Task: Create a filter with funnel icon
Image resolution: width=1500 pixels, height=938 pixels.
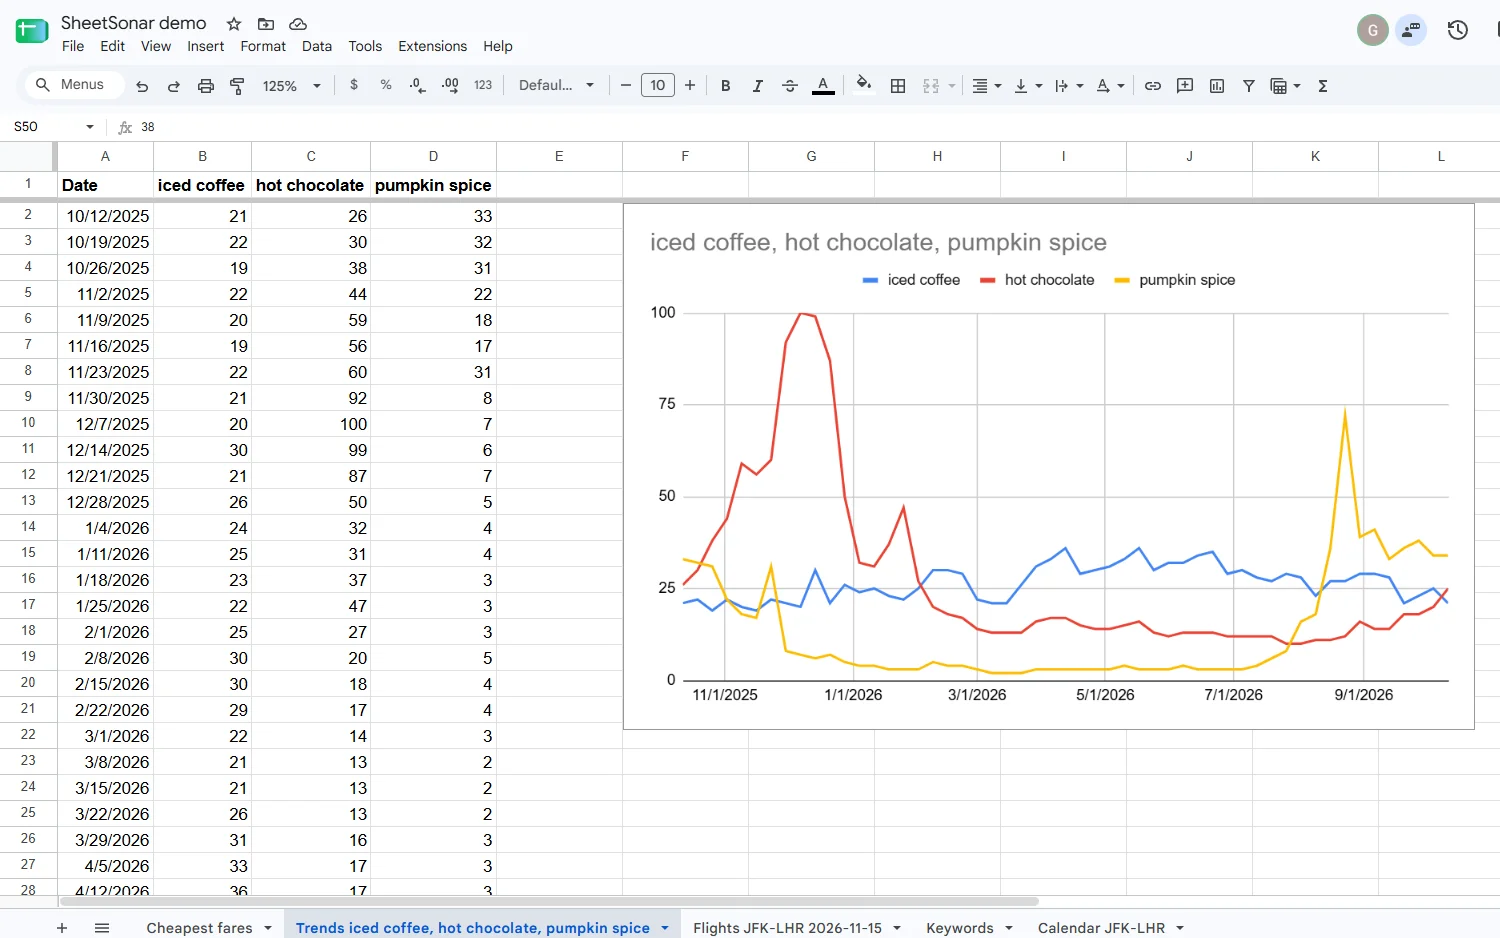Action: [1249, 86]
